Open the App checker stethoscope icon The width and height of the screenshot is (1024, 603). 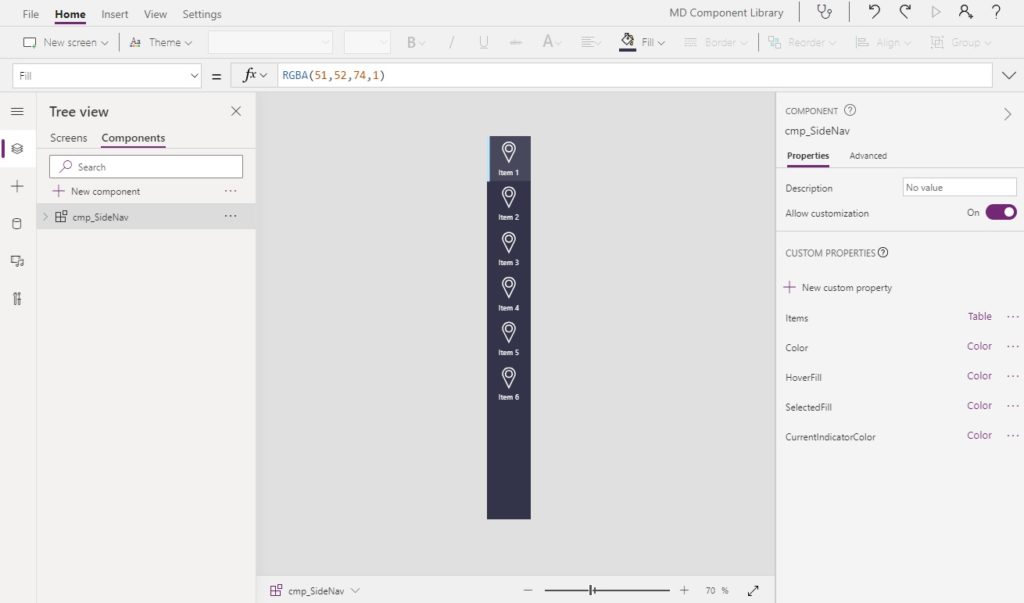[824, 12]
